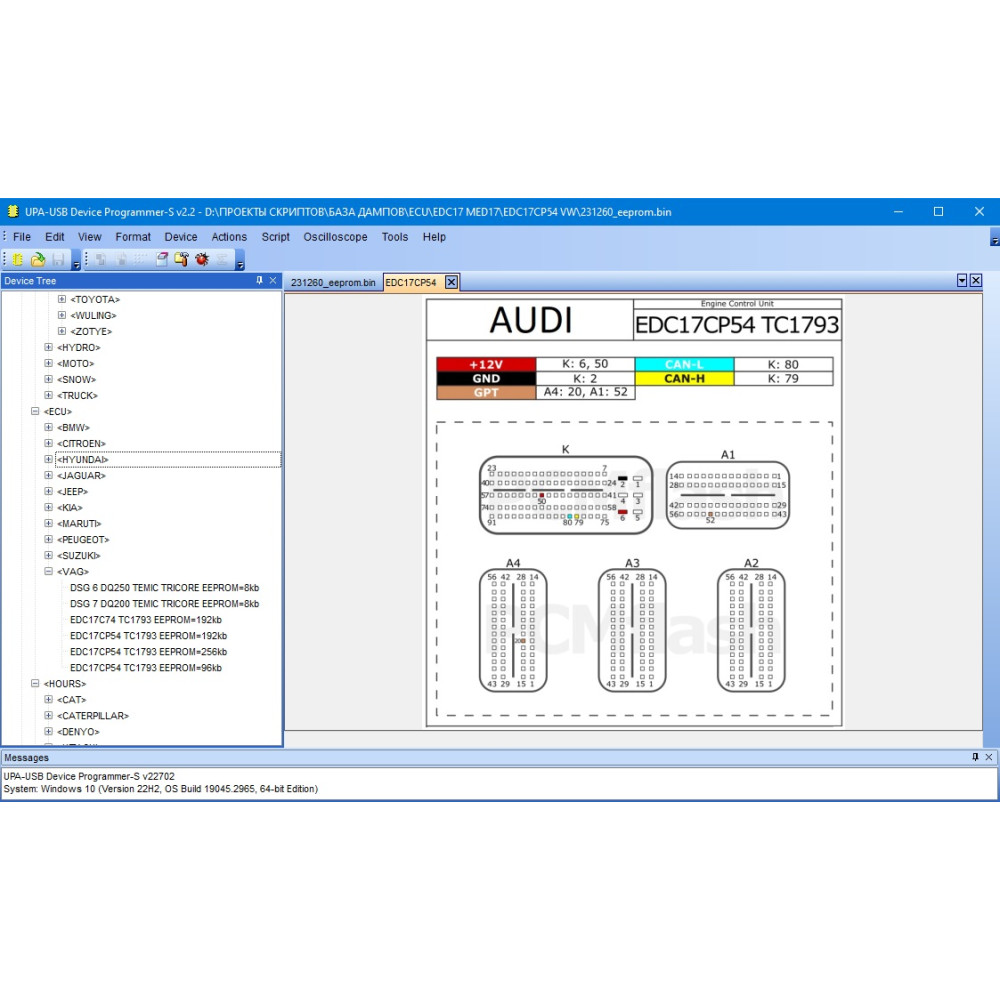
Task: Expand the TRUCK tree node
Action: pyautogui.click(x=48, y=395)
